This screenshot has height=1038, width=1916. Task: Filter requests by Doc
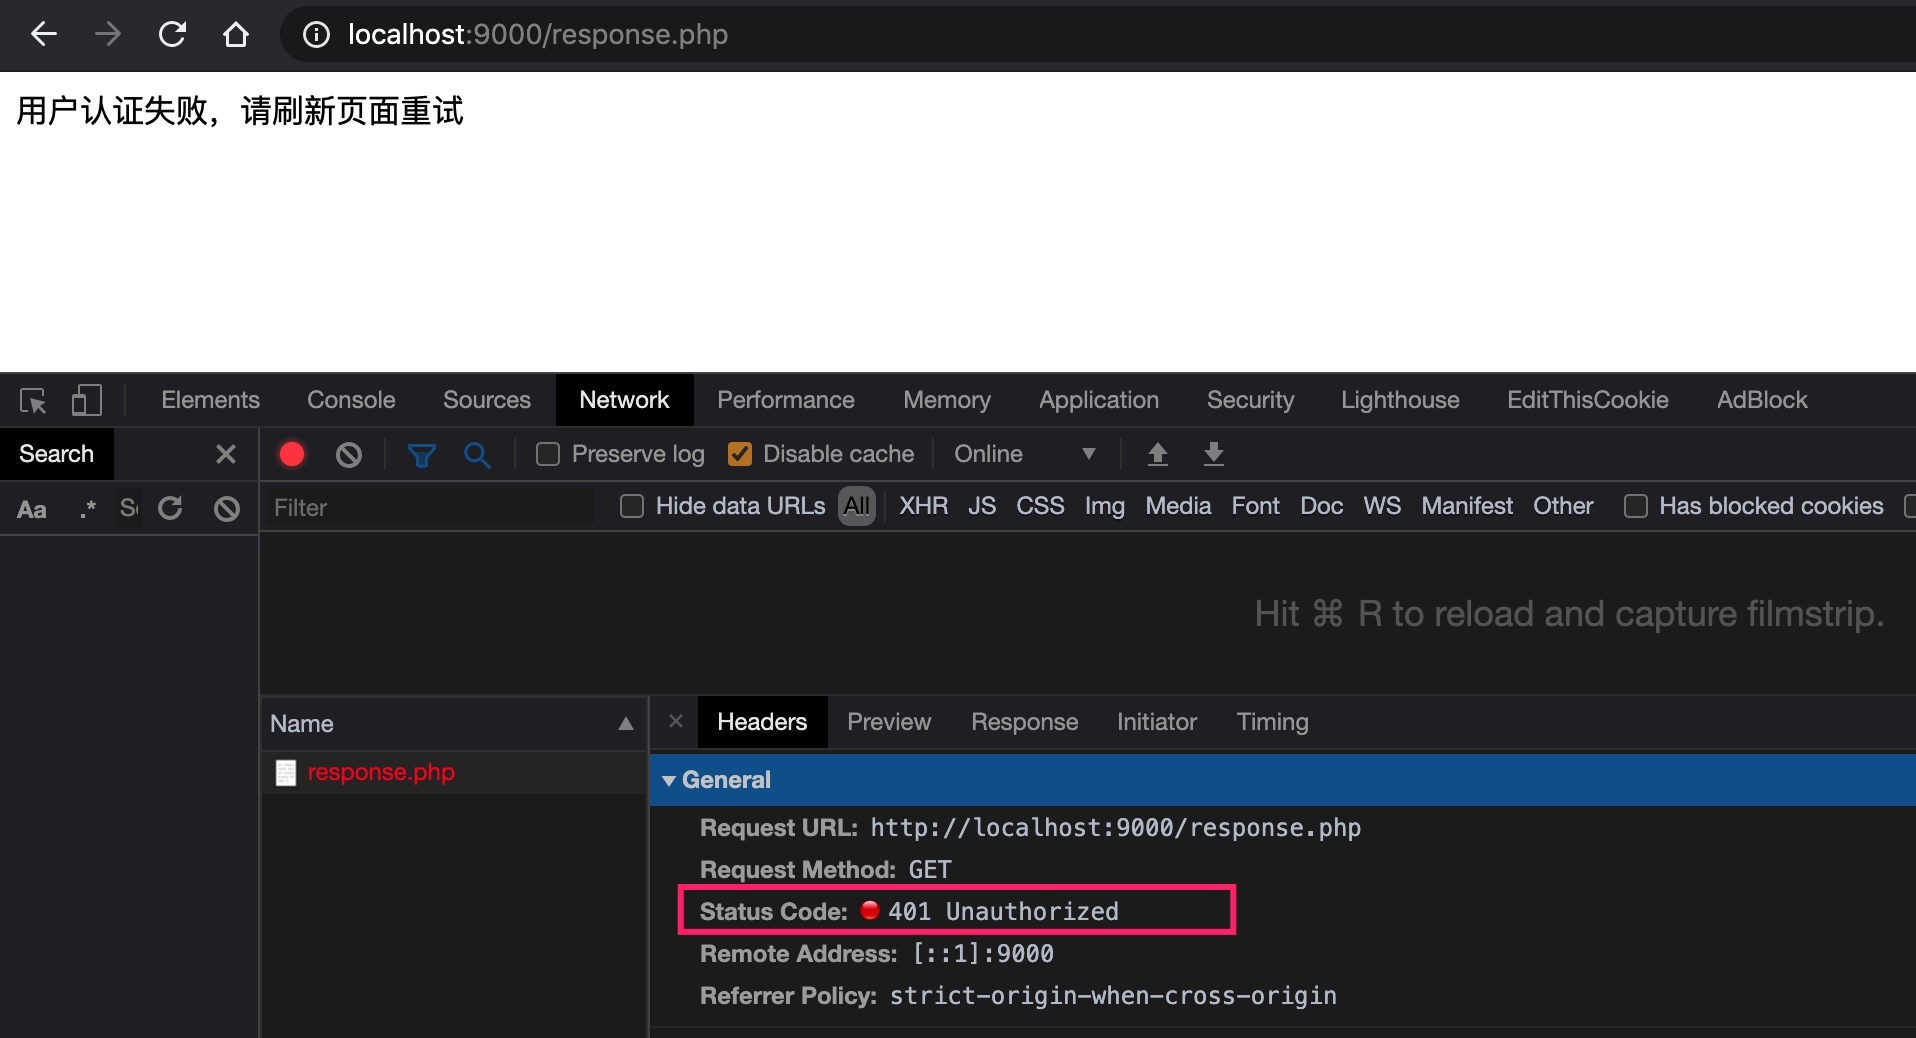pyautogui.click(x=1321, y=506)
